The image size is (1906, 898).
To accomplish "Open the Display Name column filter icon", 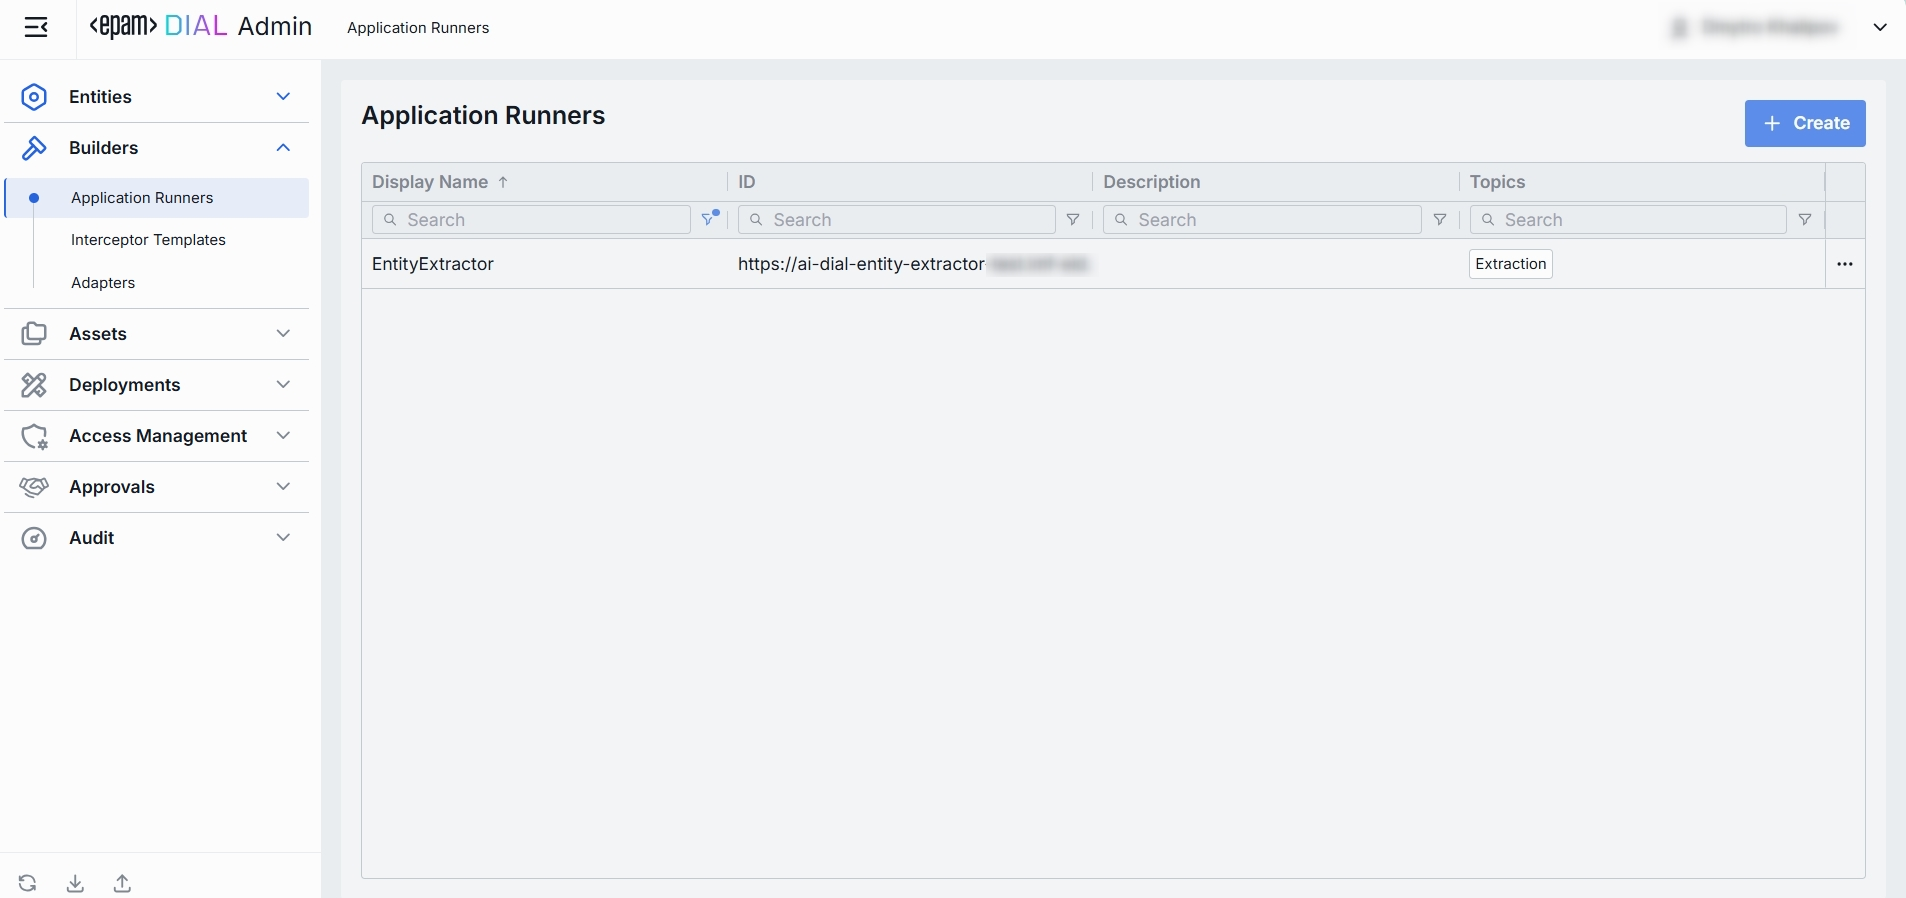I will coord(710,219).
